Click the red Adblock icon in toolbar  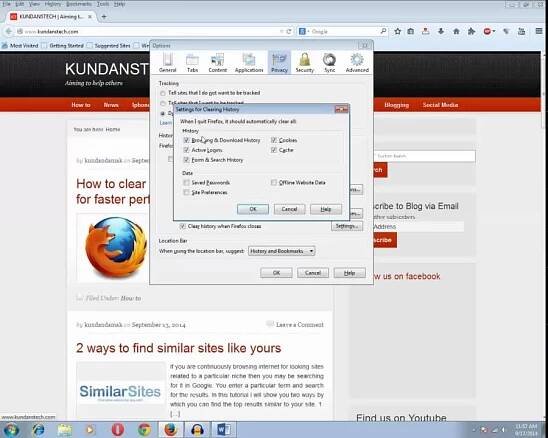[x=487, y=31]
